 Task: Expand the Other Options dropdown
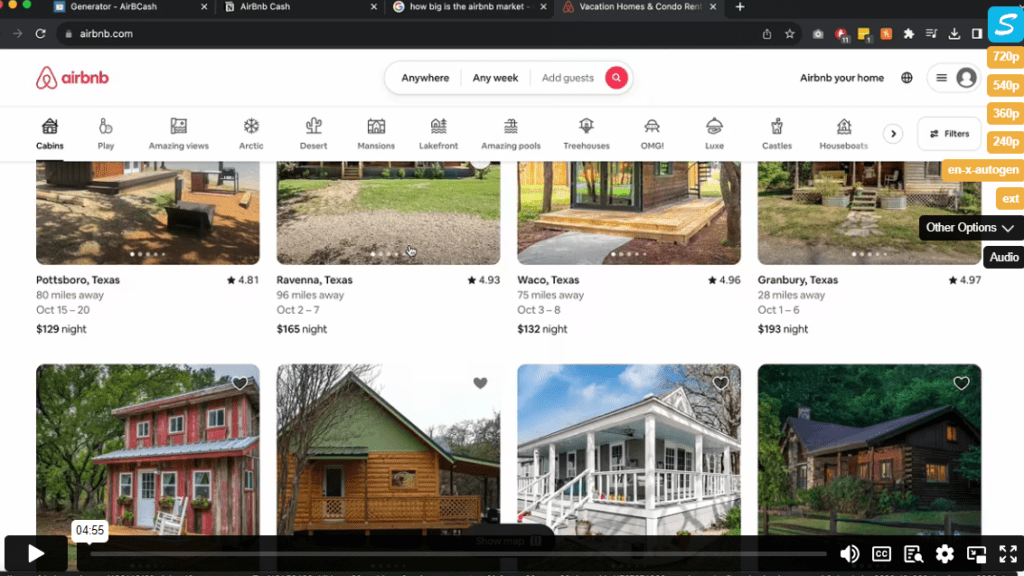971,227
